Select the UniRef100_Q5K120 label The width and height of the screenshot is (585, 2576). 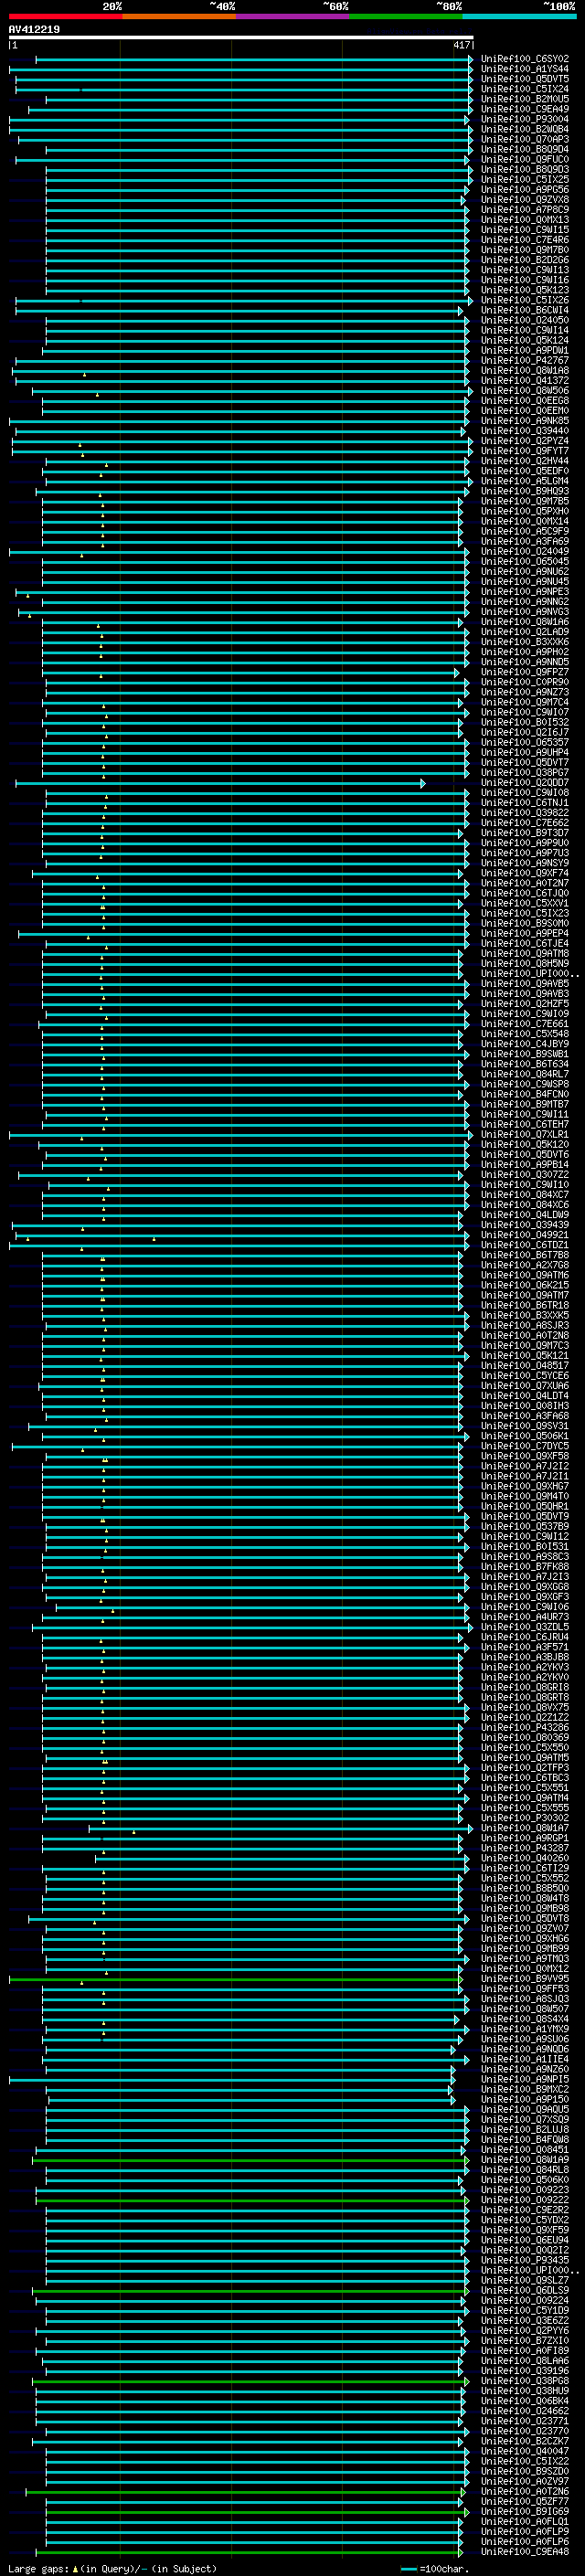pyautogui.click(x=525, y=1145)
